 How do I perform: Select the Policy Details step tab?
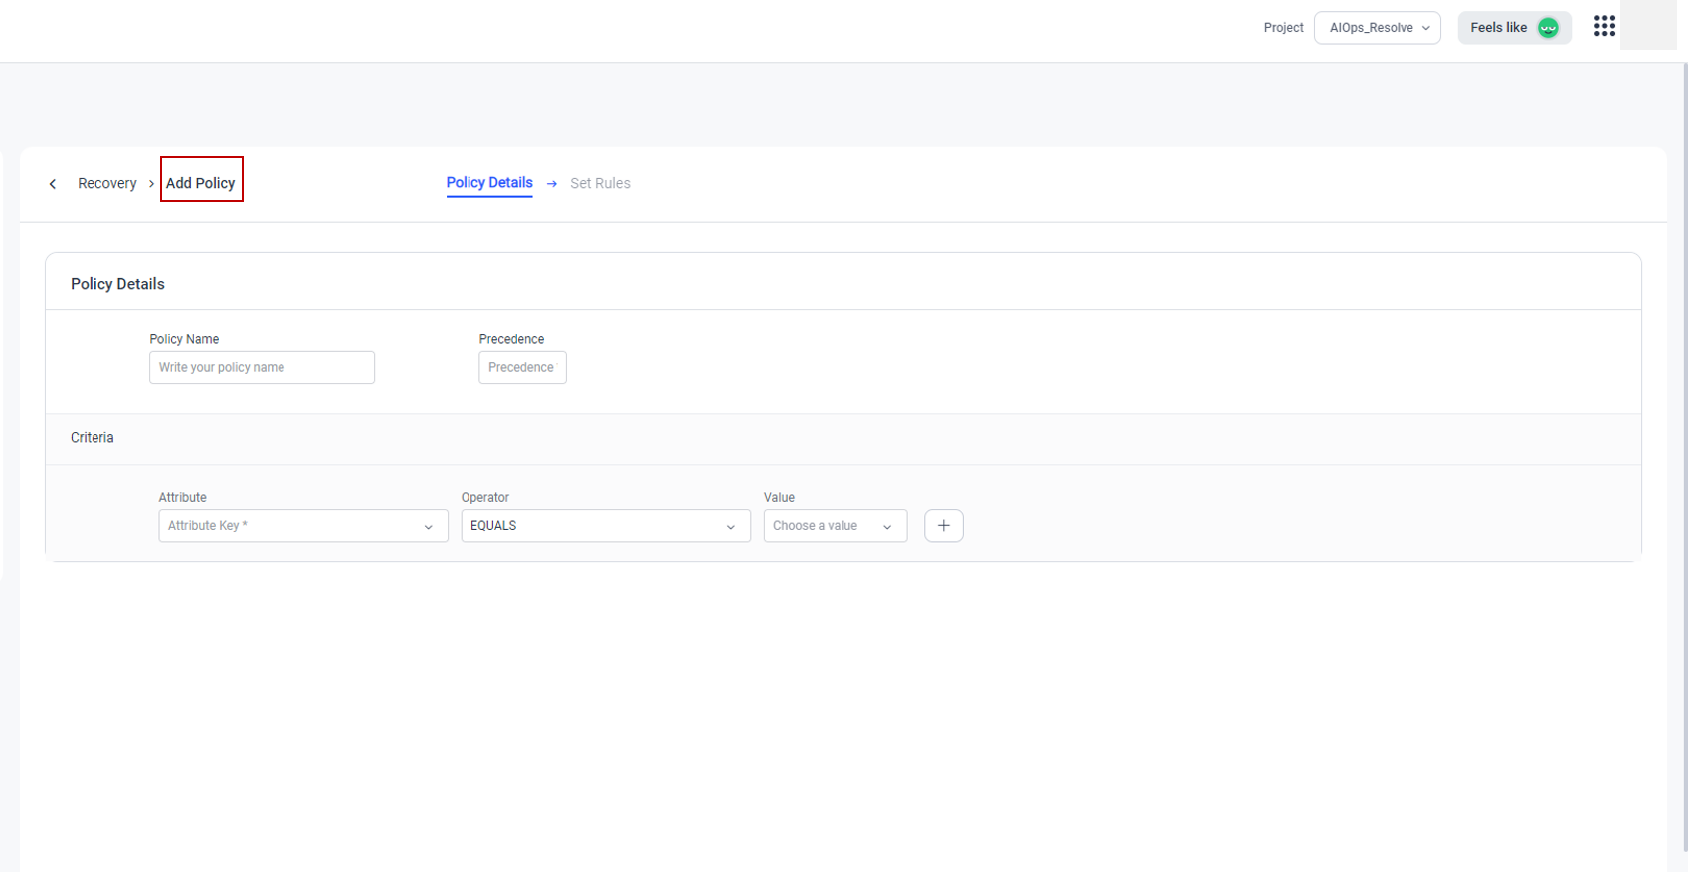pyautogui.click(x=489, y=183)
